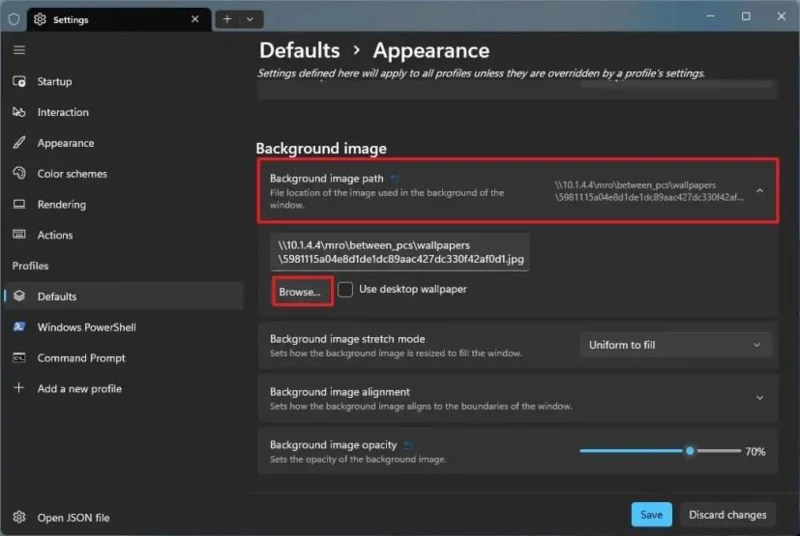
Task: Click the Background image heading
Action: pos(321,148)
